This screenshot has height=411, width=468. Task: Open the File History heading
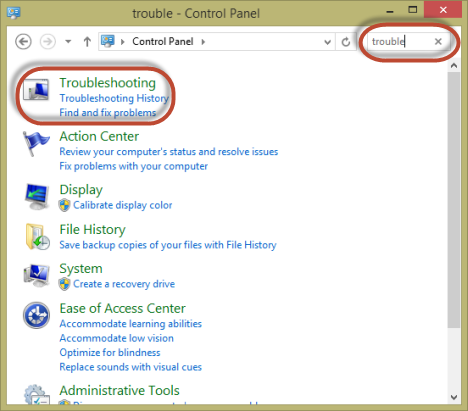tap(93, 230)
